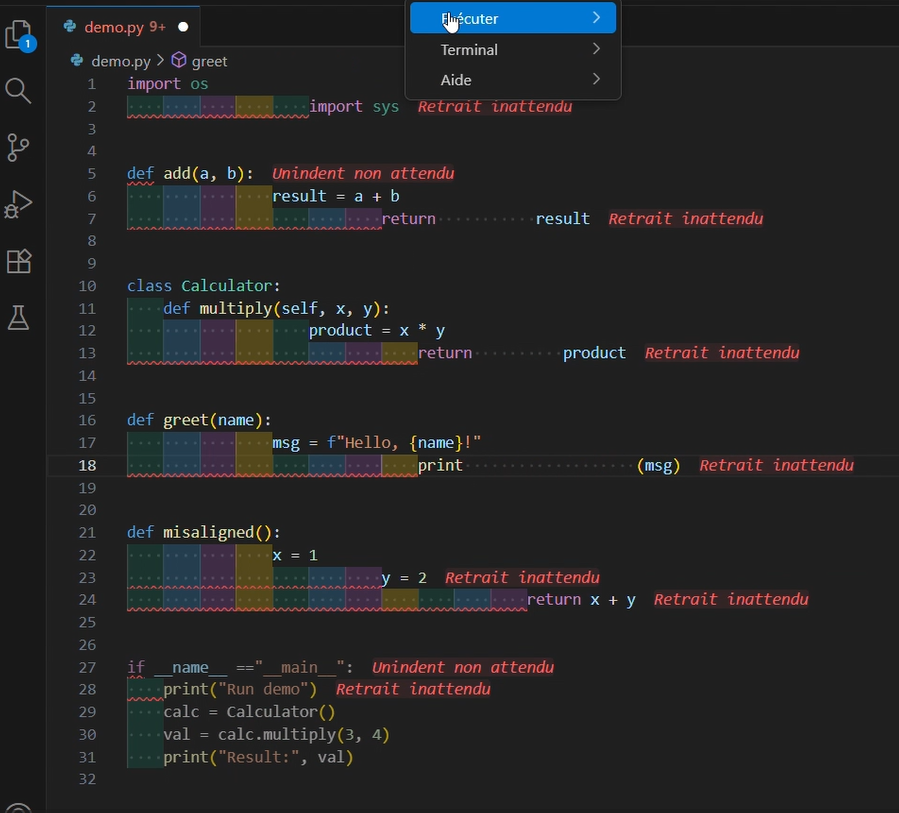The image size is (899, 813).
Task: Click the greet breadcrumb item
Action: click(210, 61)
